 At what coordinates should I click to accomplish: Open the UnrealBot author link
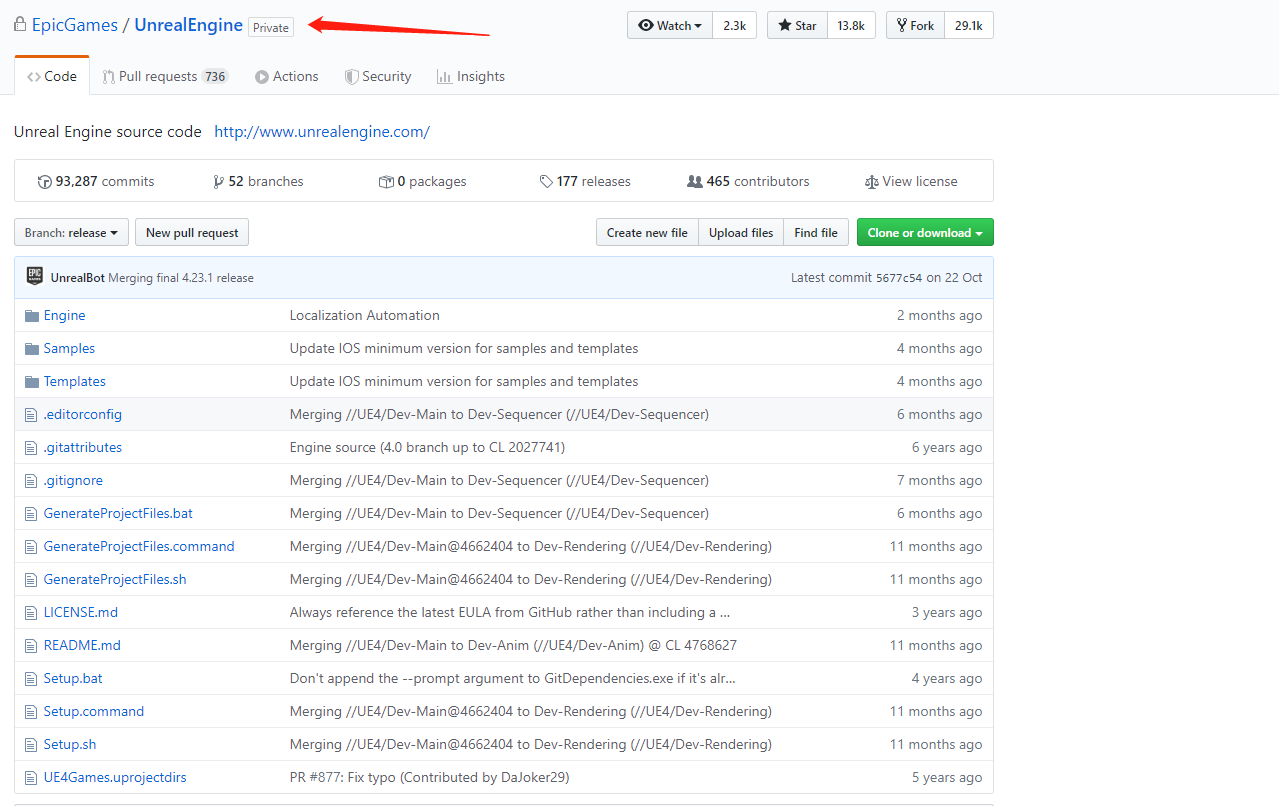(x=78, y=277)
